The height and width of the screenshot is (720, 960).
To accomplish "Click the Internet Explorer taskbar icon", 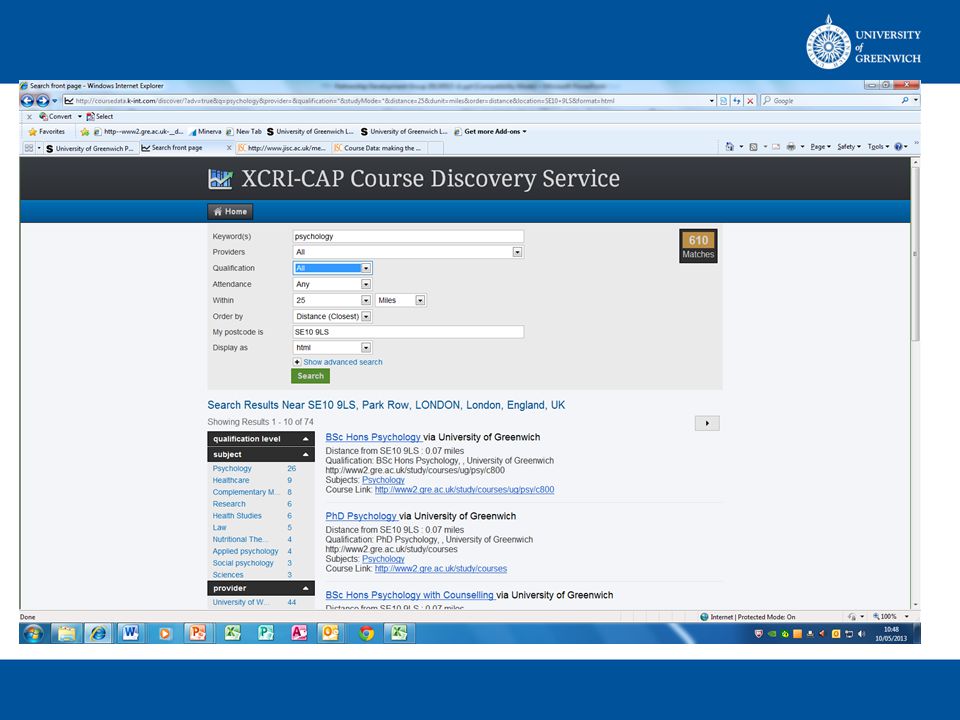I will point(98,633).
